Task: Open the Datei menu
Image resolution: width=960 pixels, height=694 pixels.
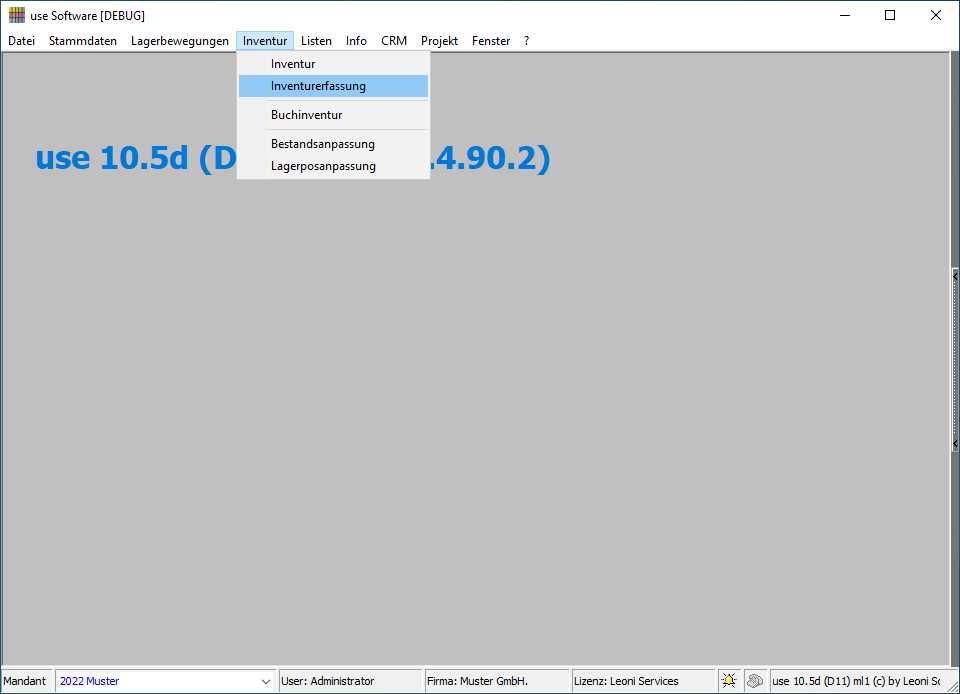Action: [21, 41]
